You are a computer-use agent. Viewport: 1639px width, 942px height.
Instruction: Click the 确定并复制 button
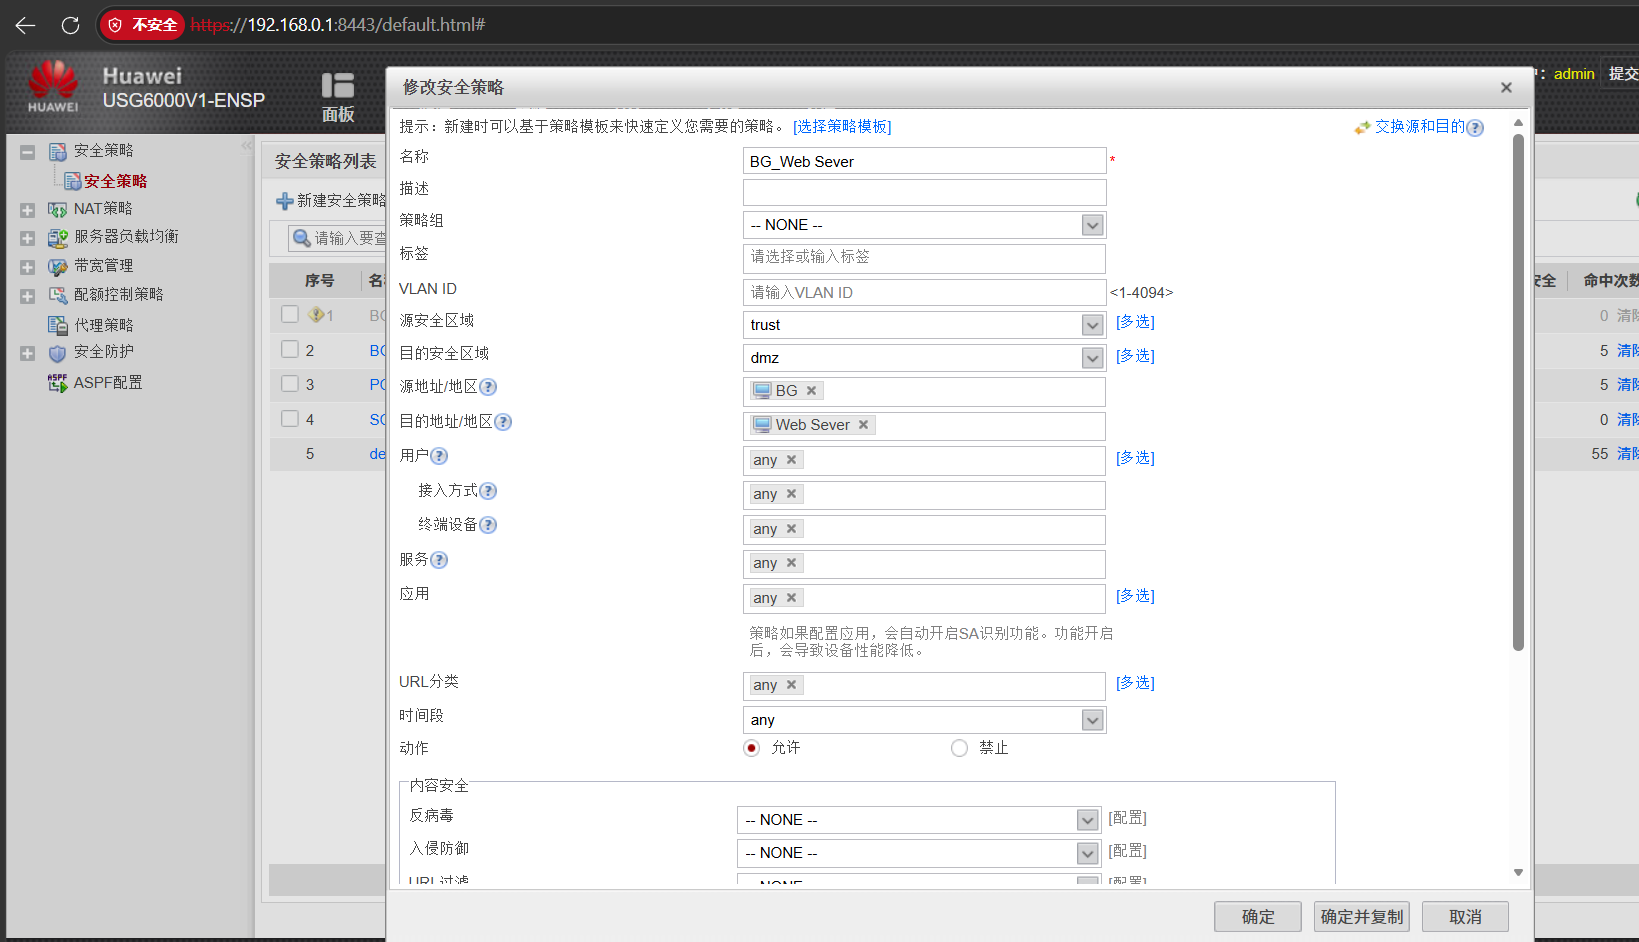(1362, 917)
